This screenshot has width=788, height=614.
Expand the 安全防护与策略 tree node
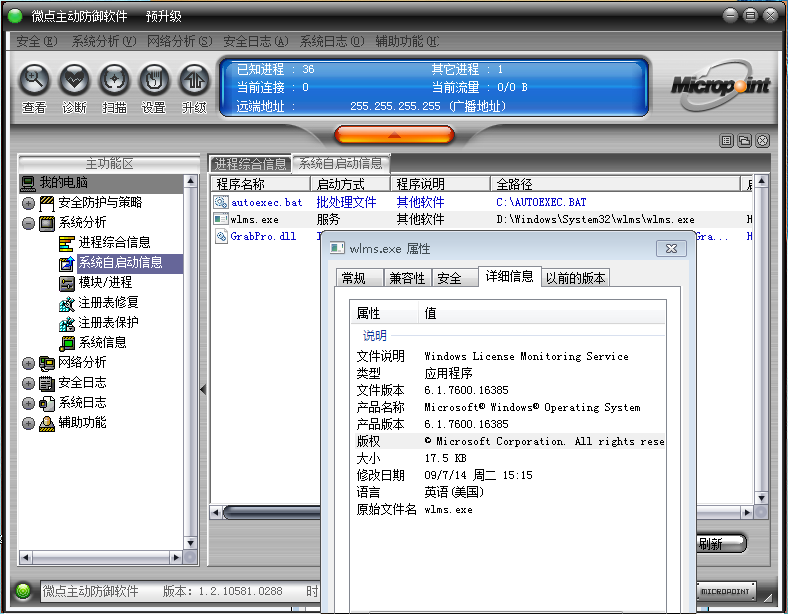point(28,203)
